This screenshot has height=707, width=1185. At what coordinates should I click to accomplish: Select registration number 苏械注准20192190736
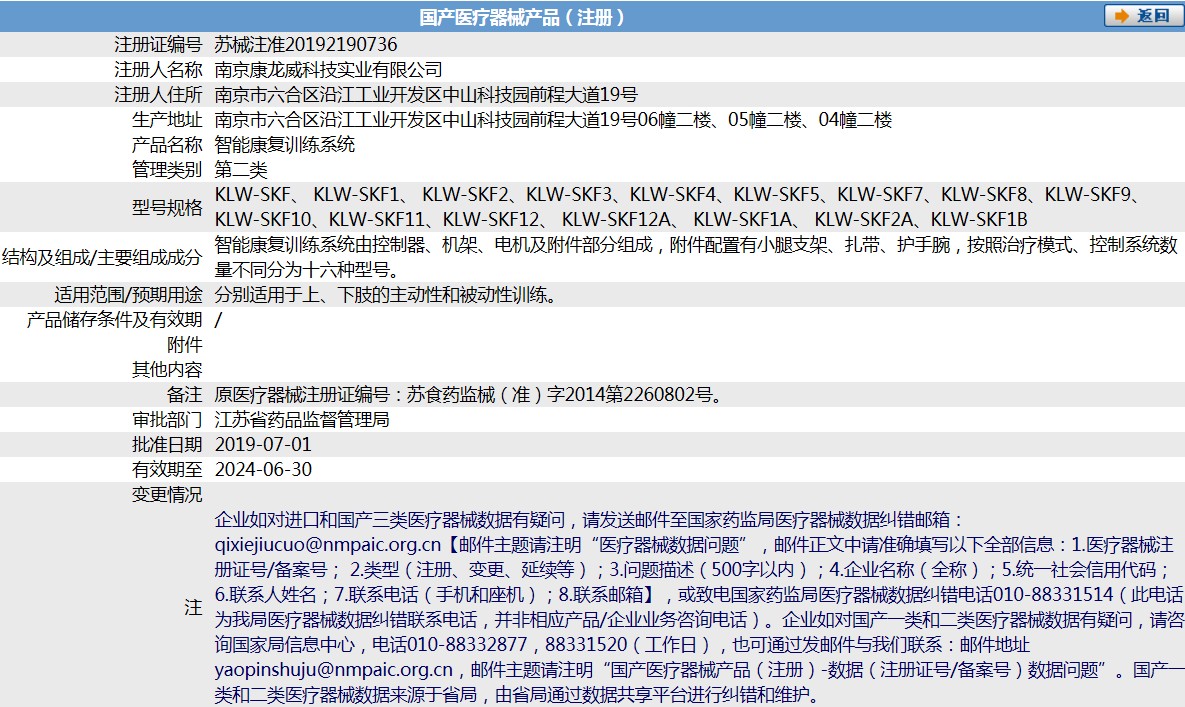tap(306, 45)
